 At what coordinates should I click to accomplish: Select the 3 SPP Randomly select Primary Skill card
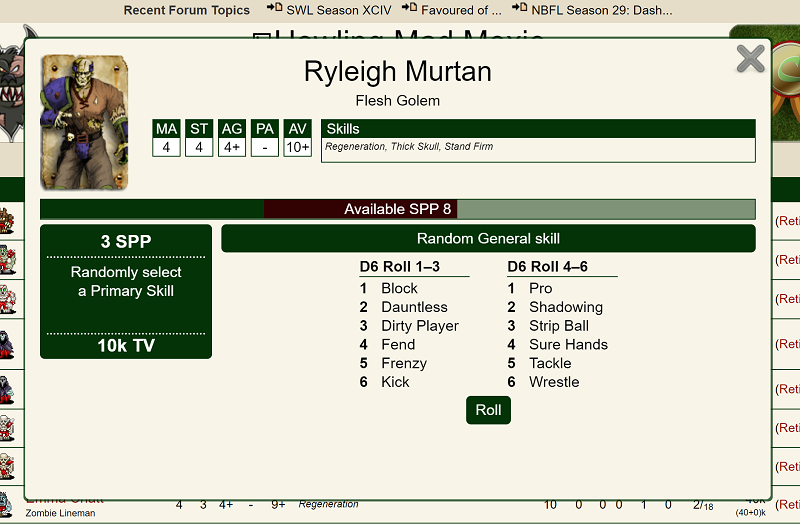pos(126,291)
